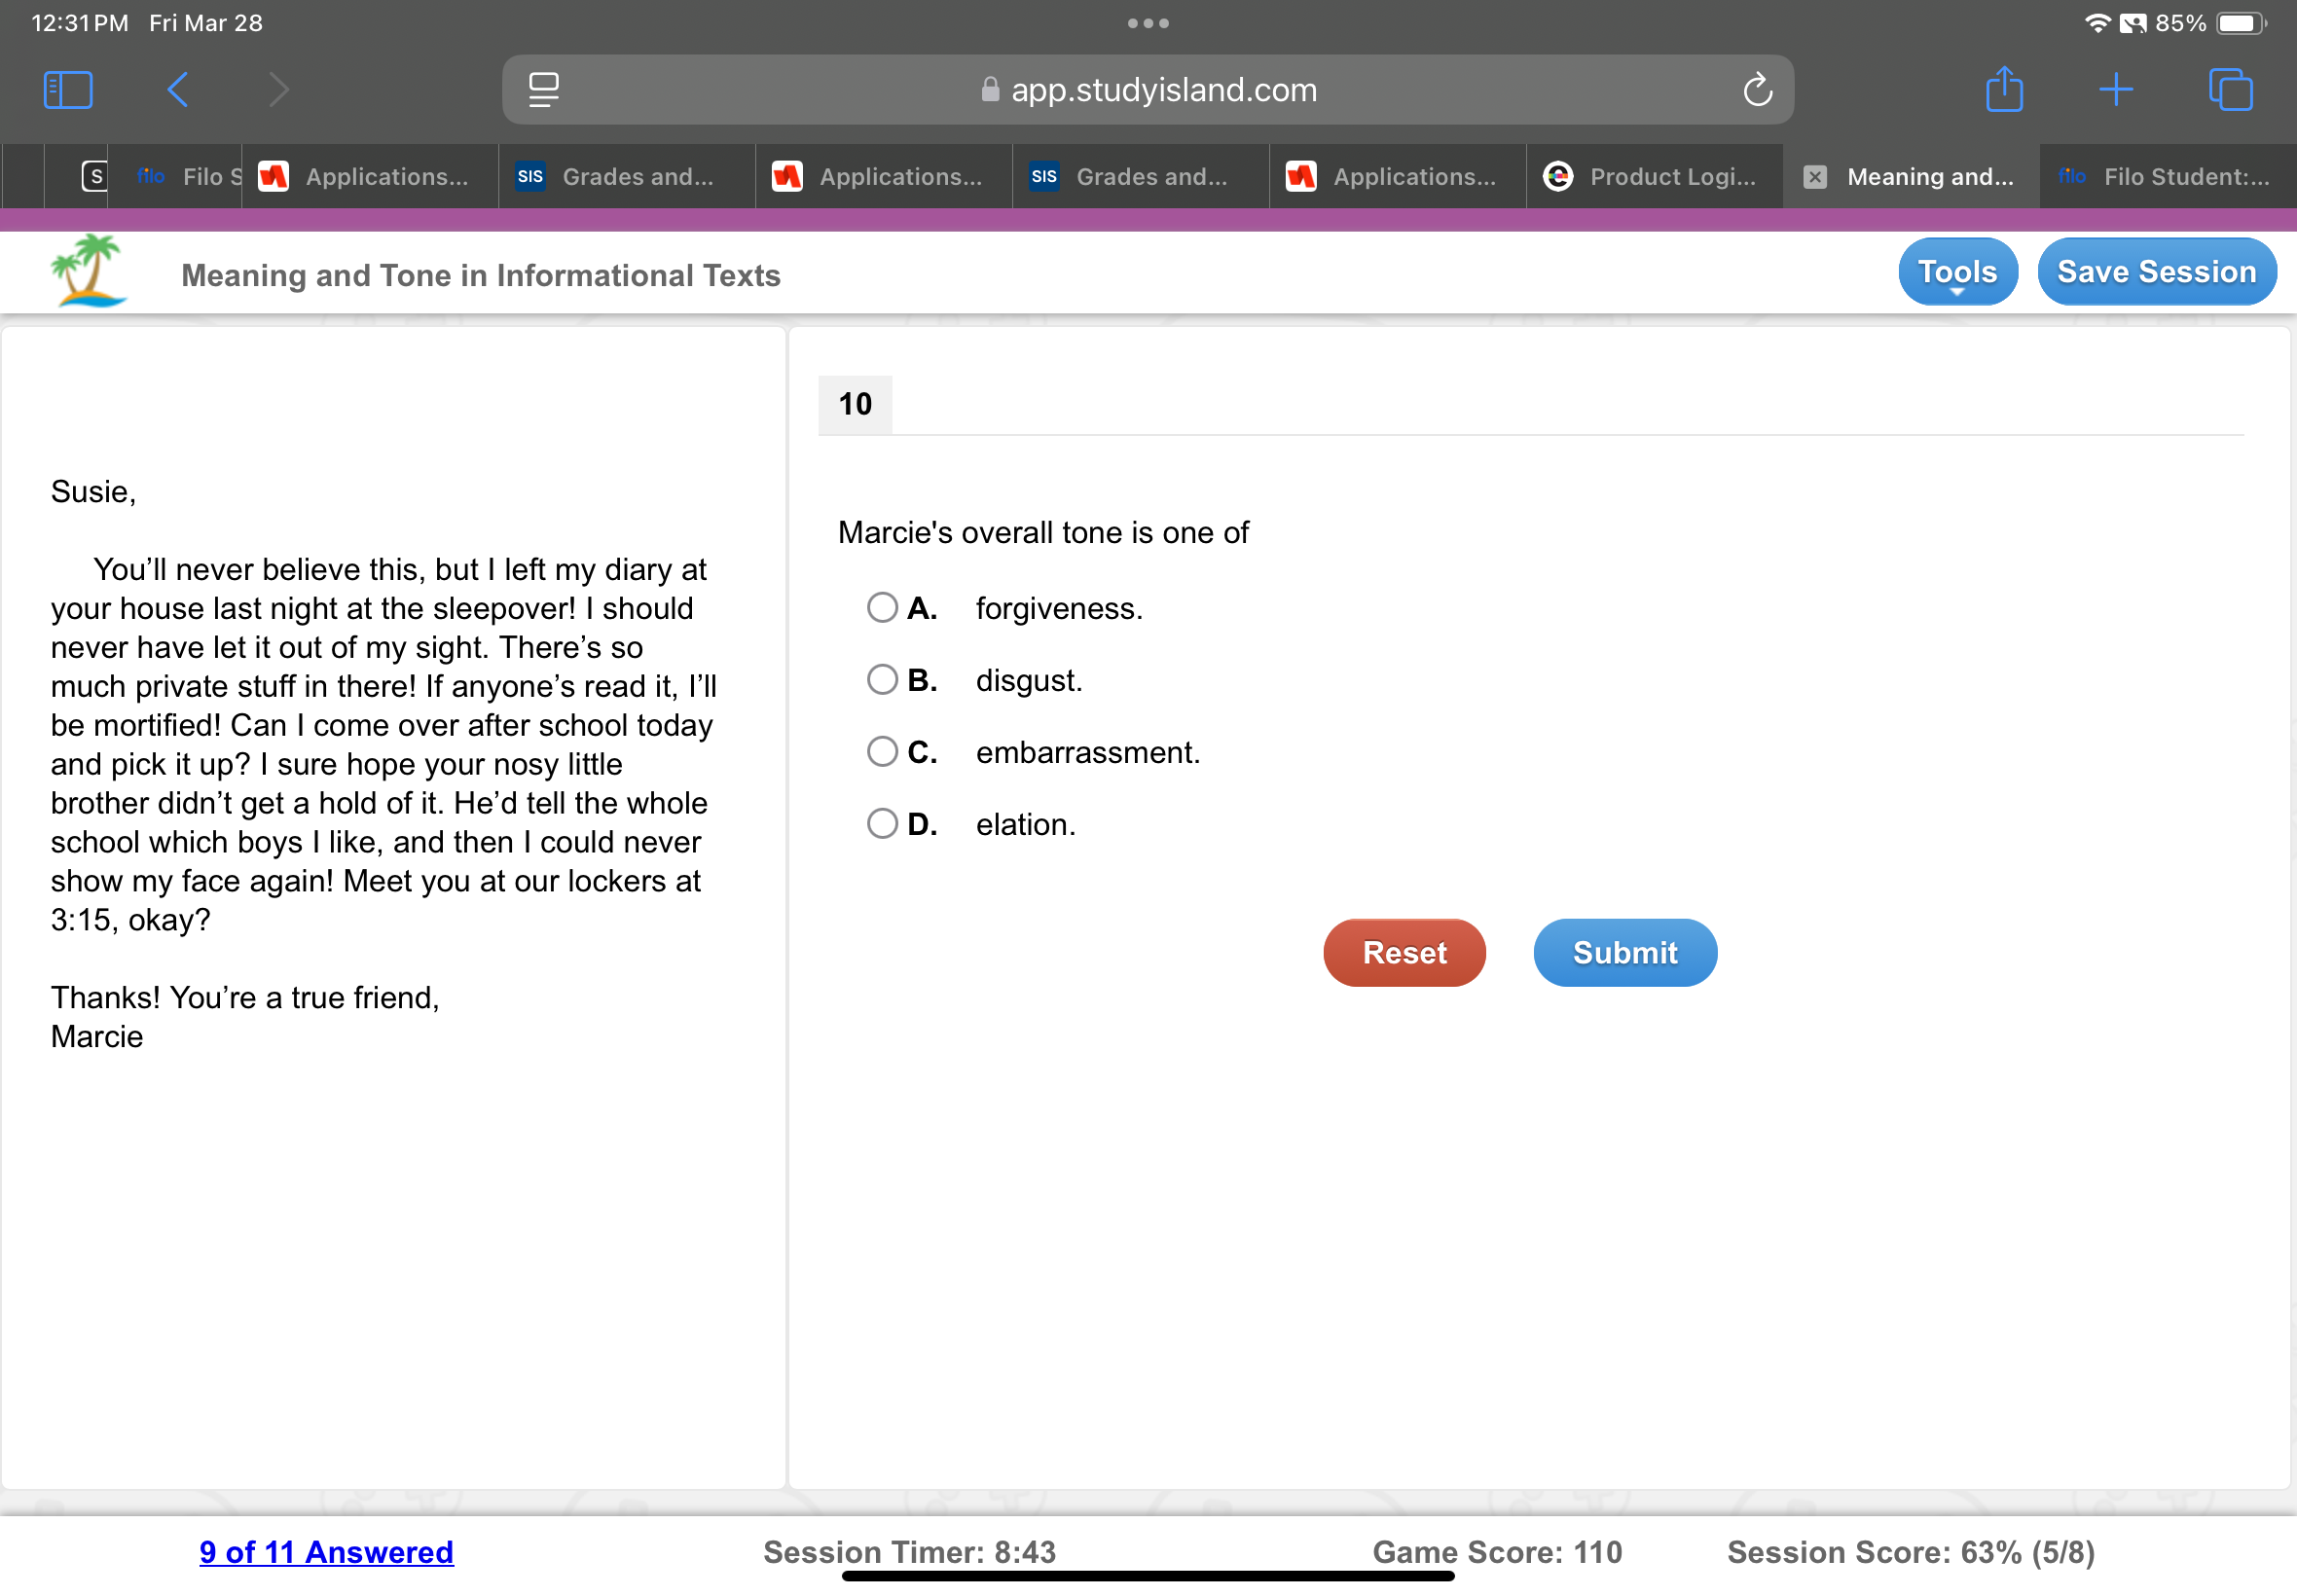The image size is (2297, 1596).
Task: Open the first Grades and... tab
Action: 627,177
